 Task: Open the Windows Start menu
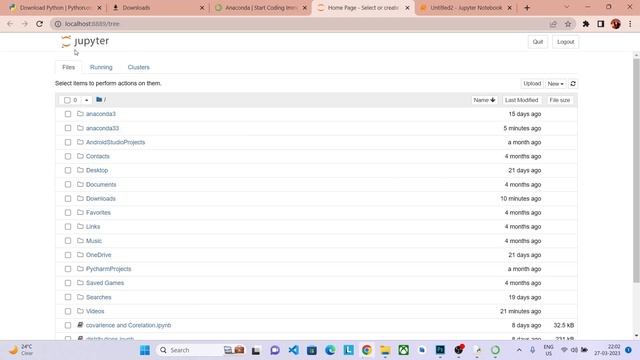pyautogui.click(x=145, y=350)
